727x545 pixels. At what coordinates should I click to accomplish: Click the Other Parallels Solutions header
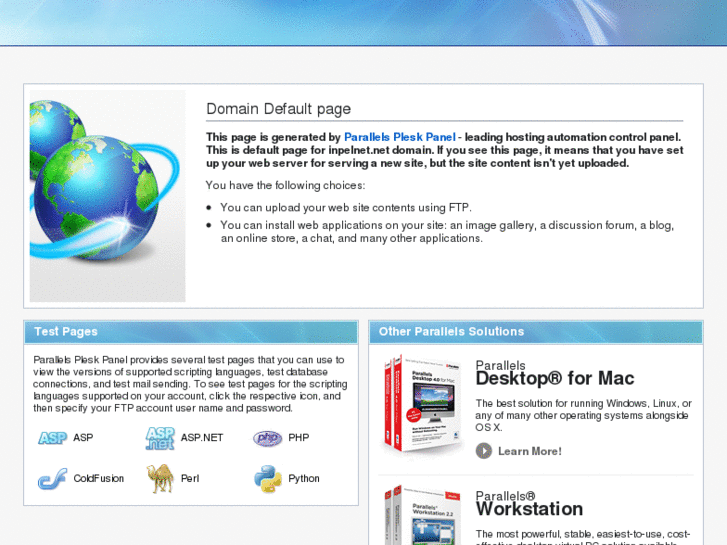(536, 332)
